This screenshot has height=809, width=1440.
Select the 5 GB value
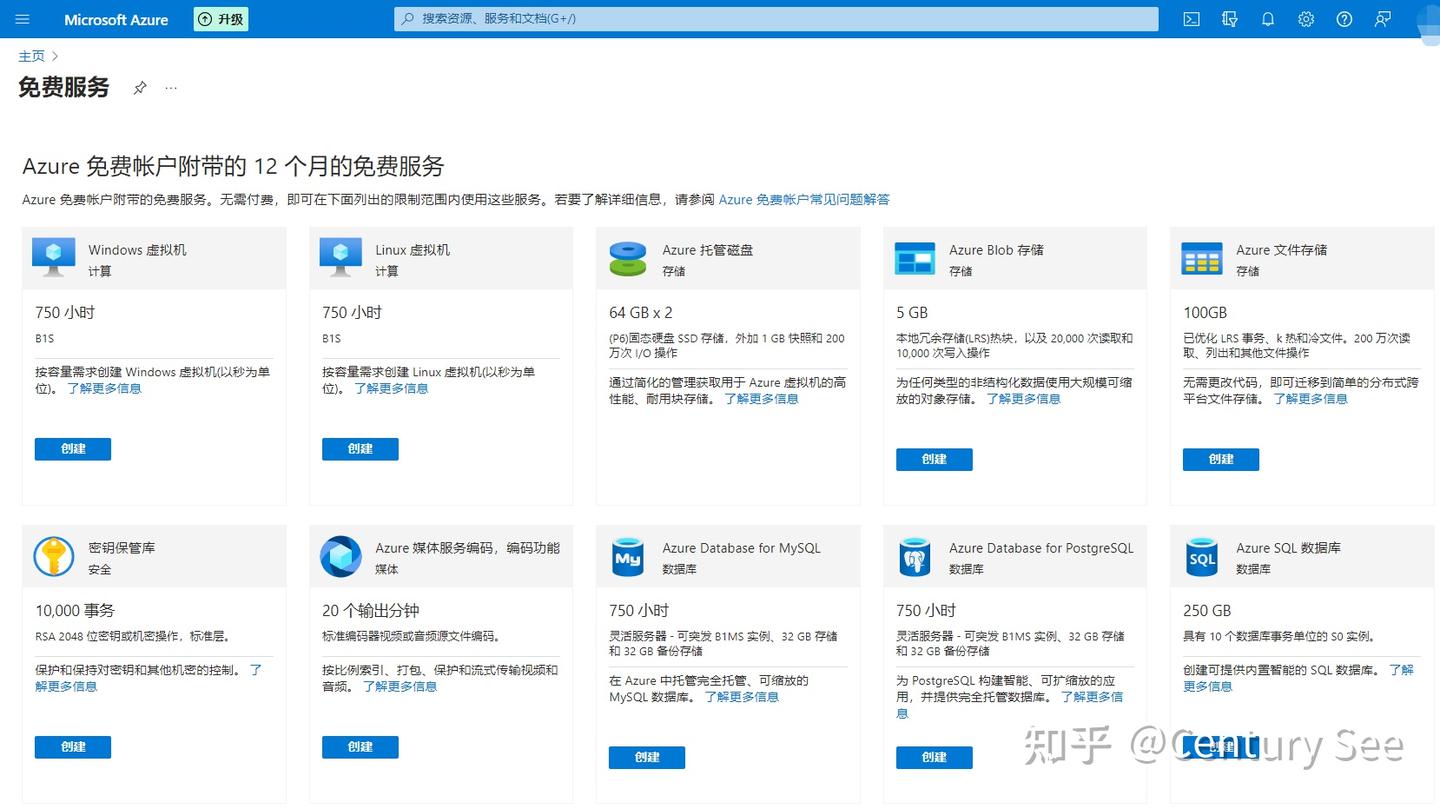[x=912, y=312]
